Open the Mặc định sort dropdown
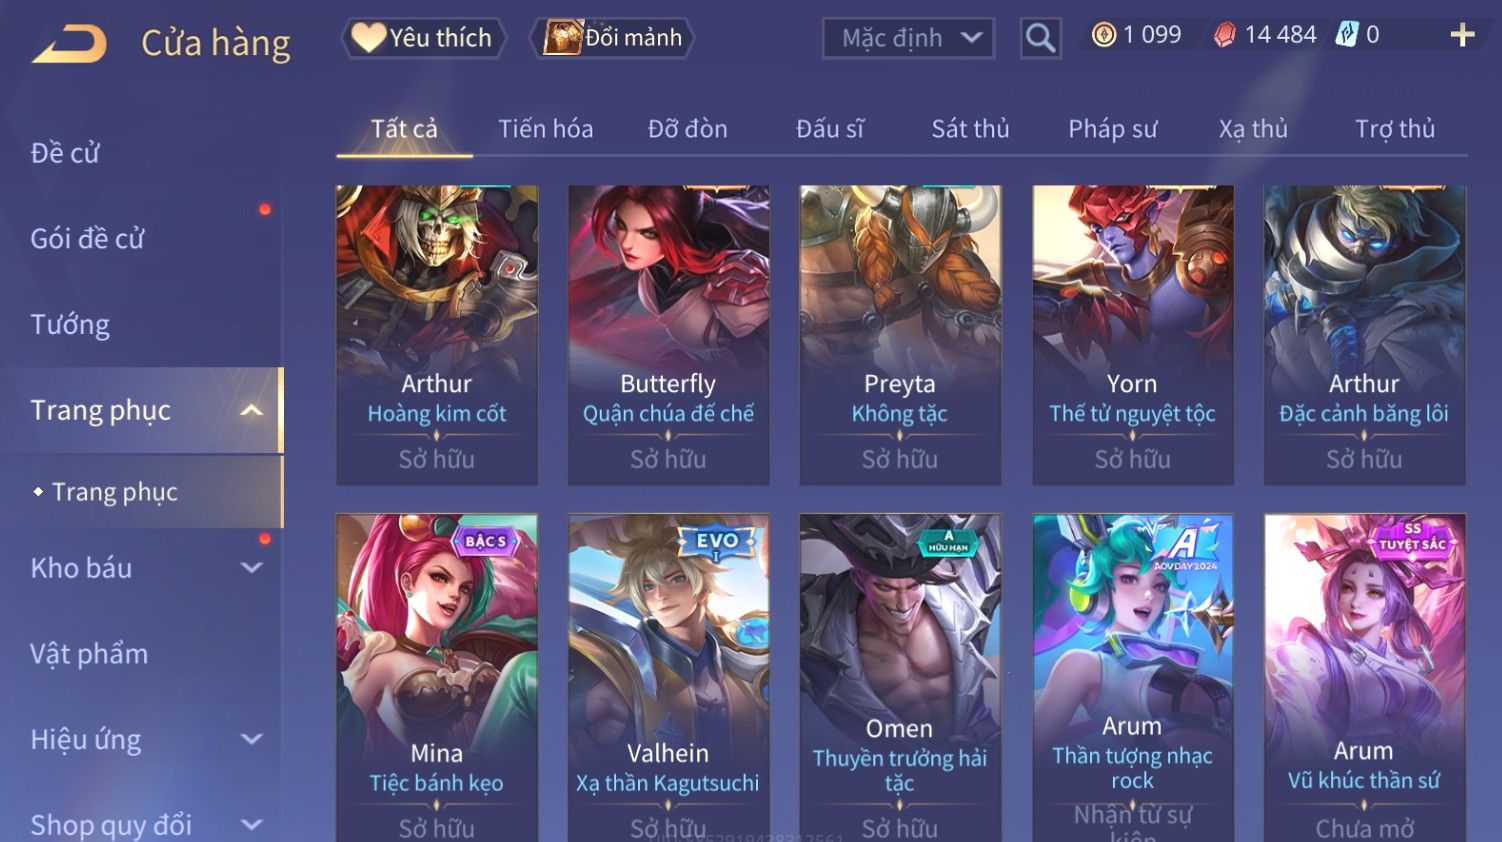The height and width of the screenshot is (842, 1502). click(x=908, y=39)
